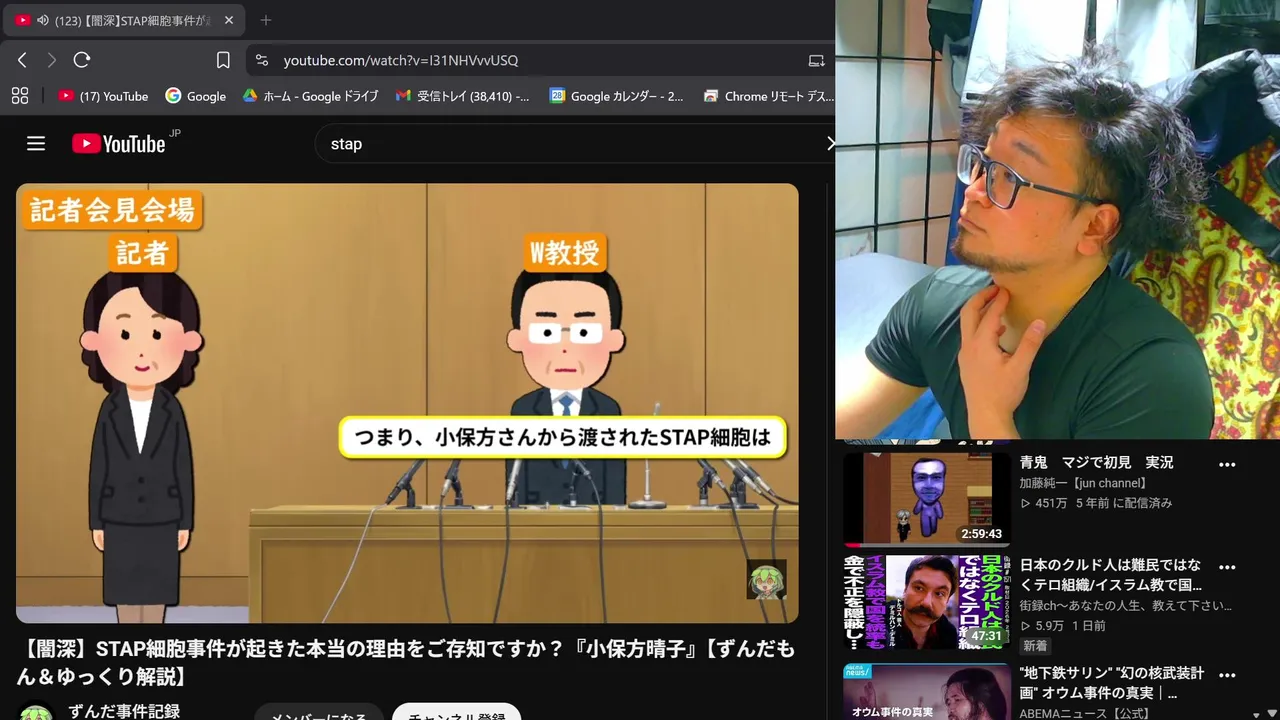Click the URL address bar text
This screenshot has height=720, width=1280.
(400, 60)
